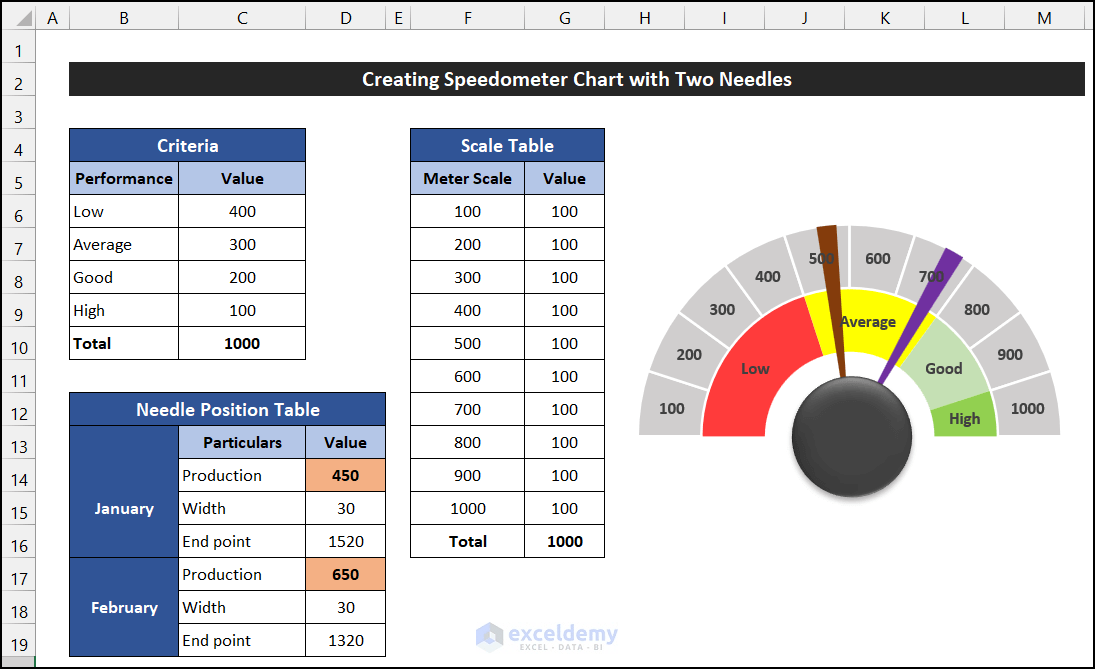
Task: Click the Needle Position Table header cell
Action: 226,409
